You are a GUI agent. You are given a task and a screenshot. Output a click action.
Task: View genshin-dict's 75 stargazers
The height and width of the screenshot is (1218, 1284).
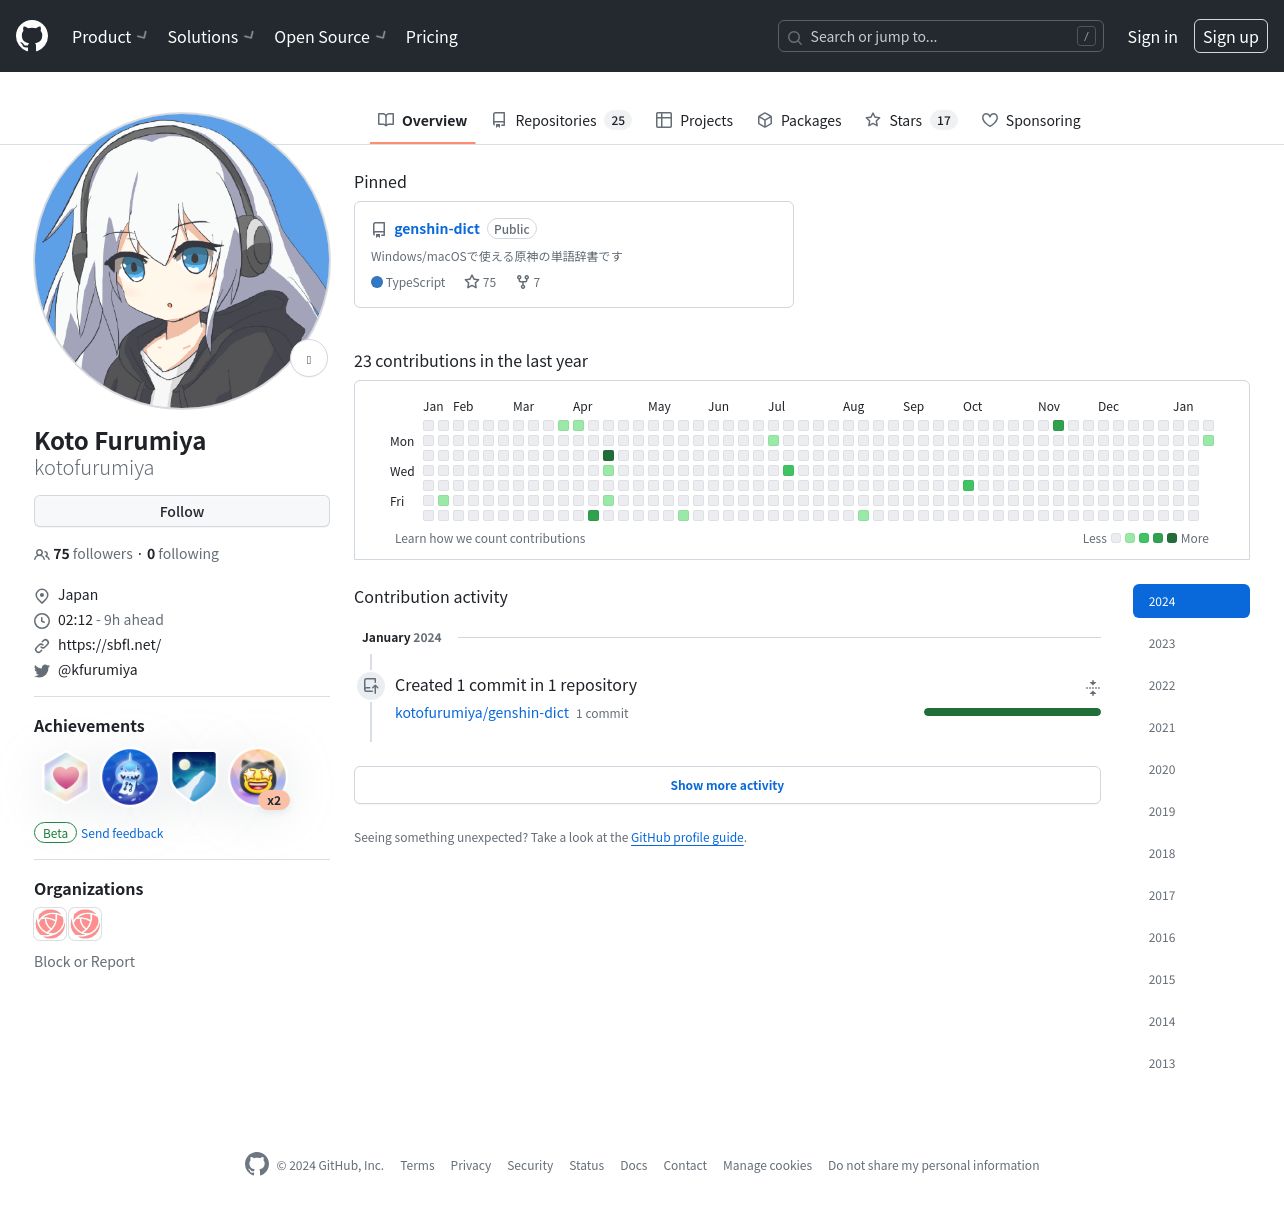click(x=480, y=283)
